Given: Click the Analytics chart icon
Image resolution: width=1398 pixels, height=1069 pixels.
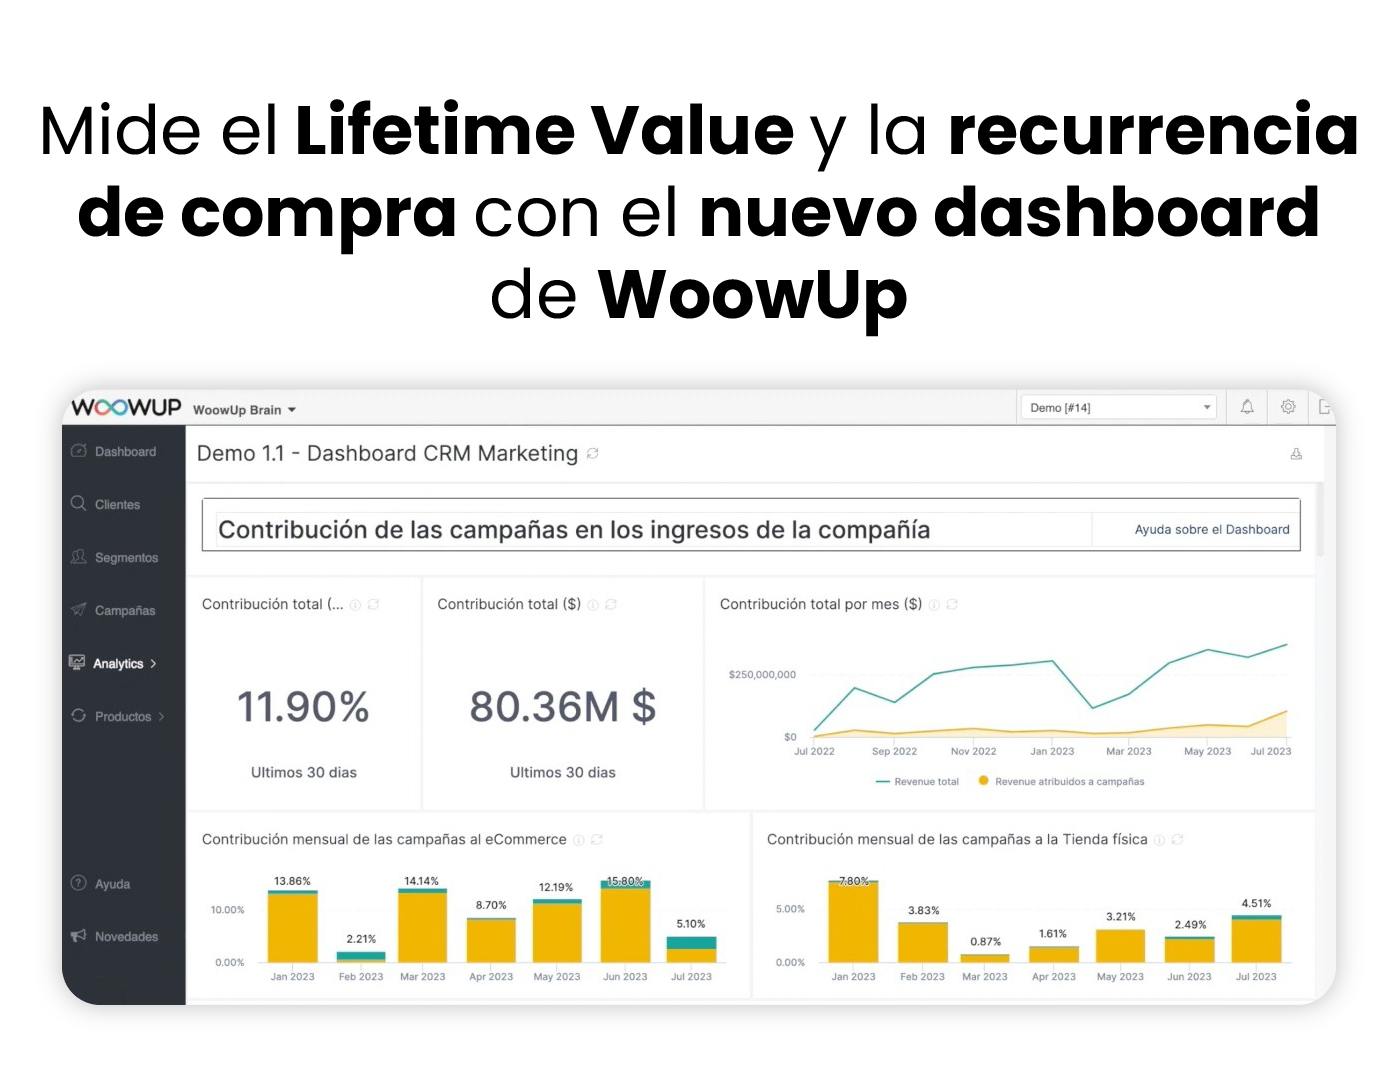Looking at the screenshot, I should pos(77,662).
